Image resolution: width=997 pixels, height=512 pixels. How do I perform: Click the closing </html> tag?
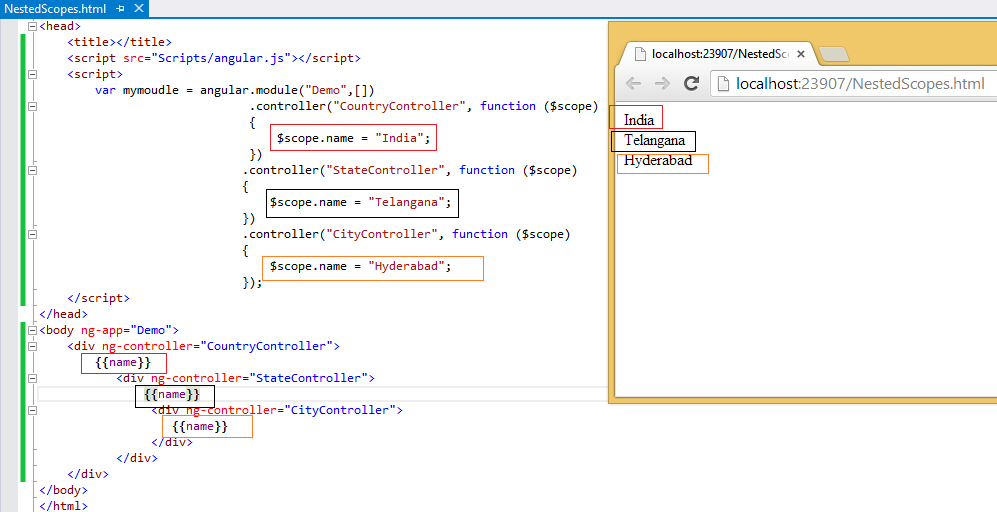[64, 506]
